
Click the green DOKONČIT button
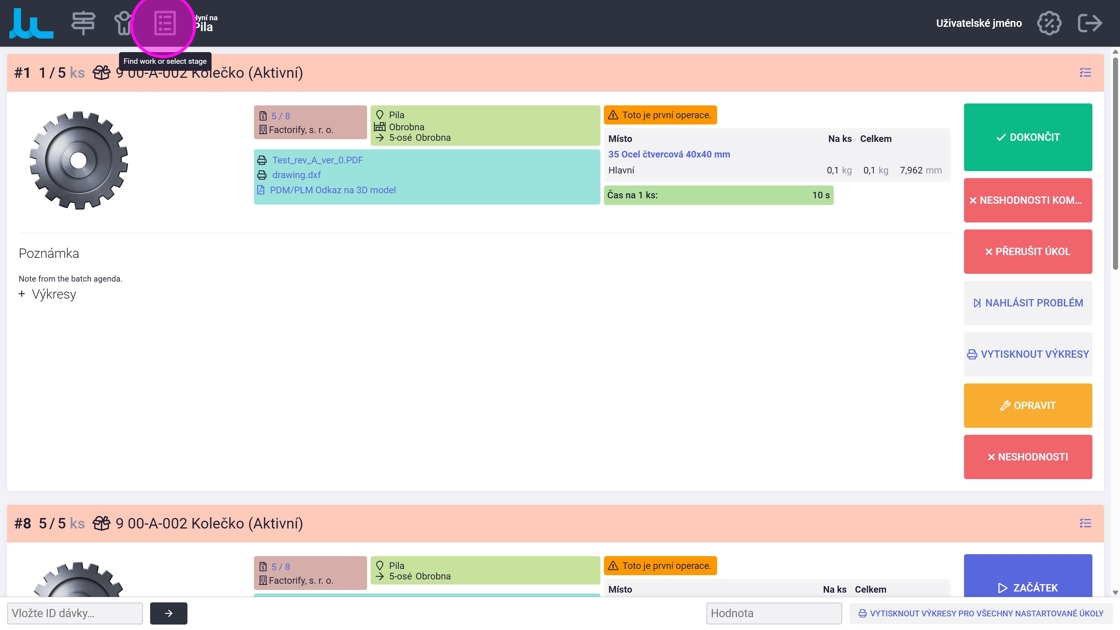tap(1028, 137)
